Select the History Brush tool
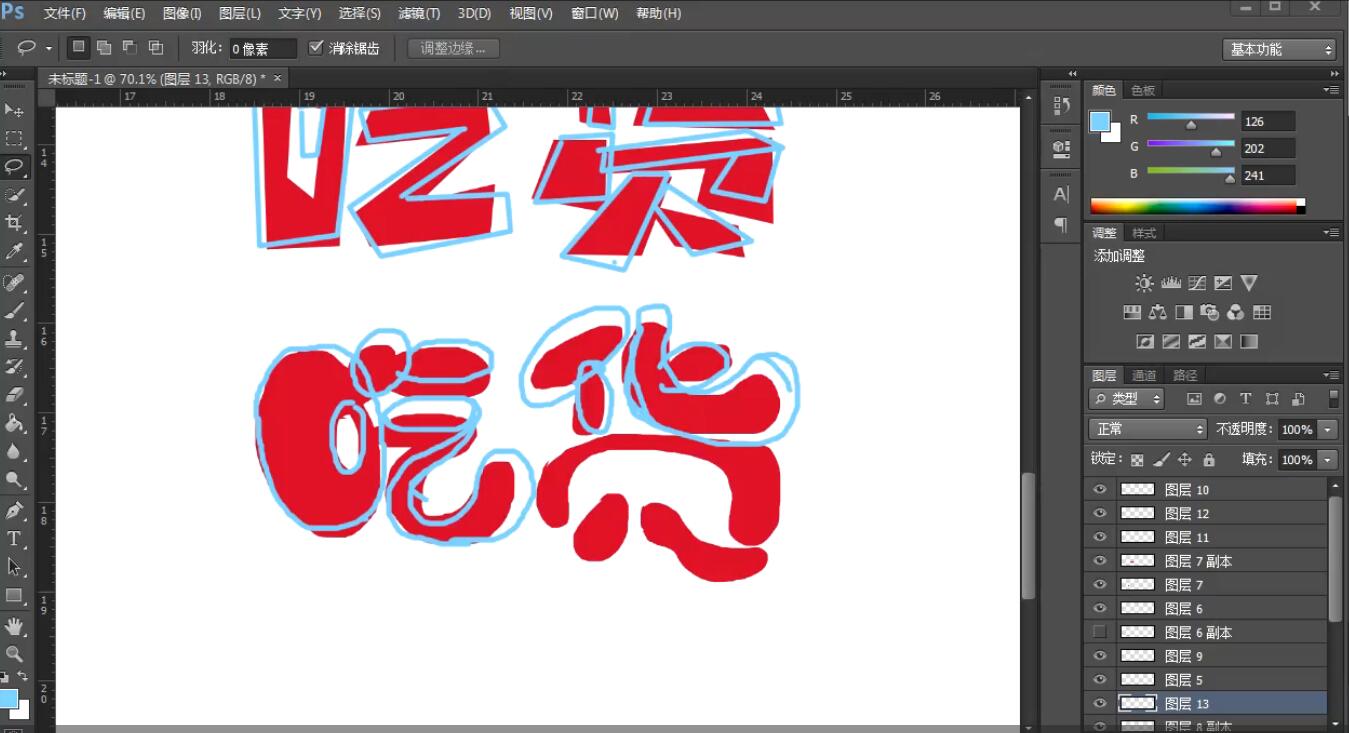Viewport: 1349px width, 733px height. 14,367
